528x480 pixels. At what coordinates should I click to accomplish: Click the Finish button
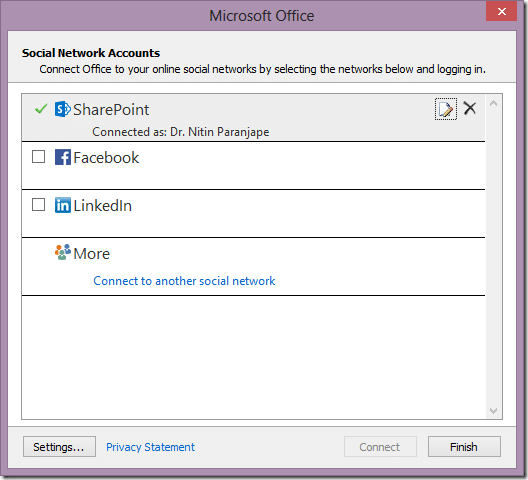point(464,447)
